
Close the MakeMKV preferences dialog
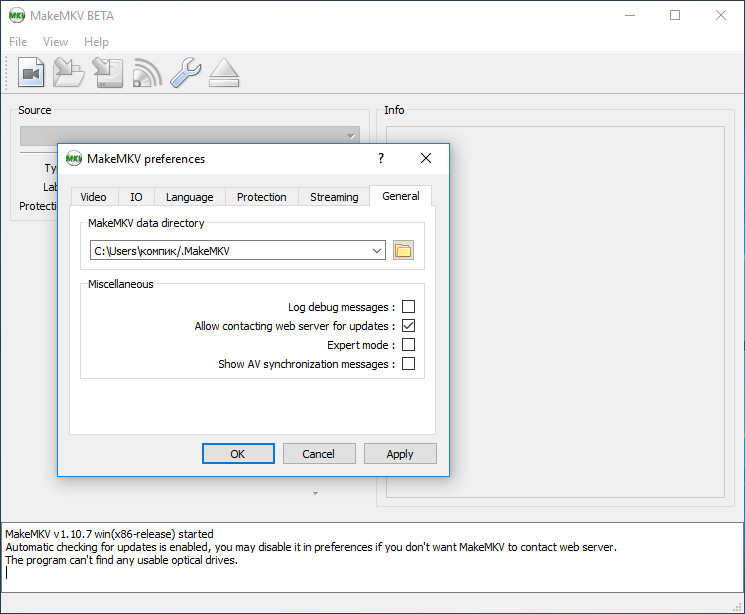(426, 158)
